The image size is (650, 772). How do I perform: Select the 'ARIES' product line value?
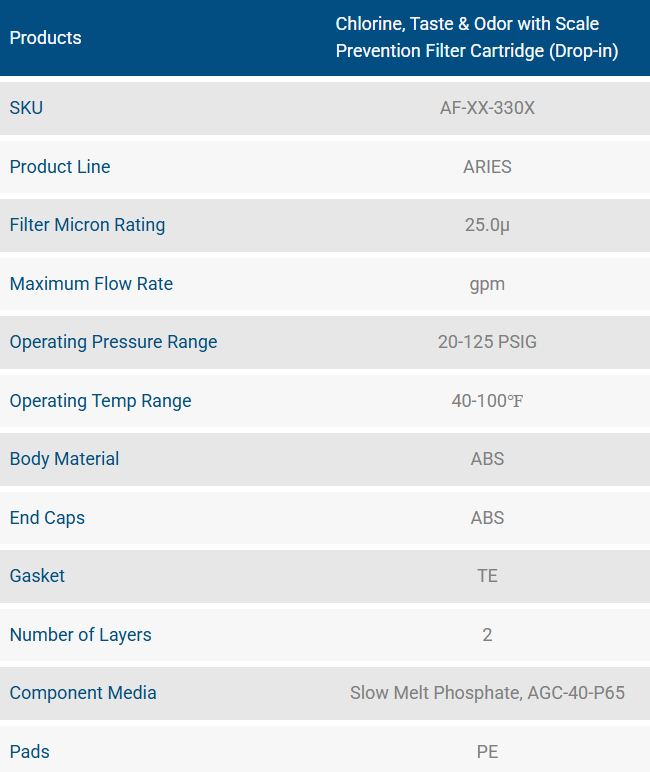pyautogui.click(x=487, y=167)
